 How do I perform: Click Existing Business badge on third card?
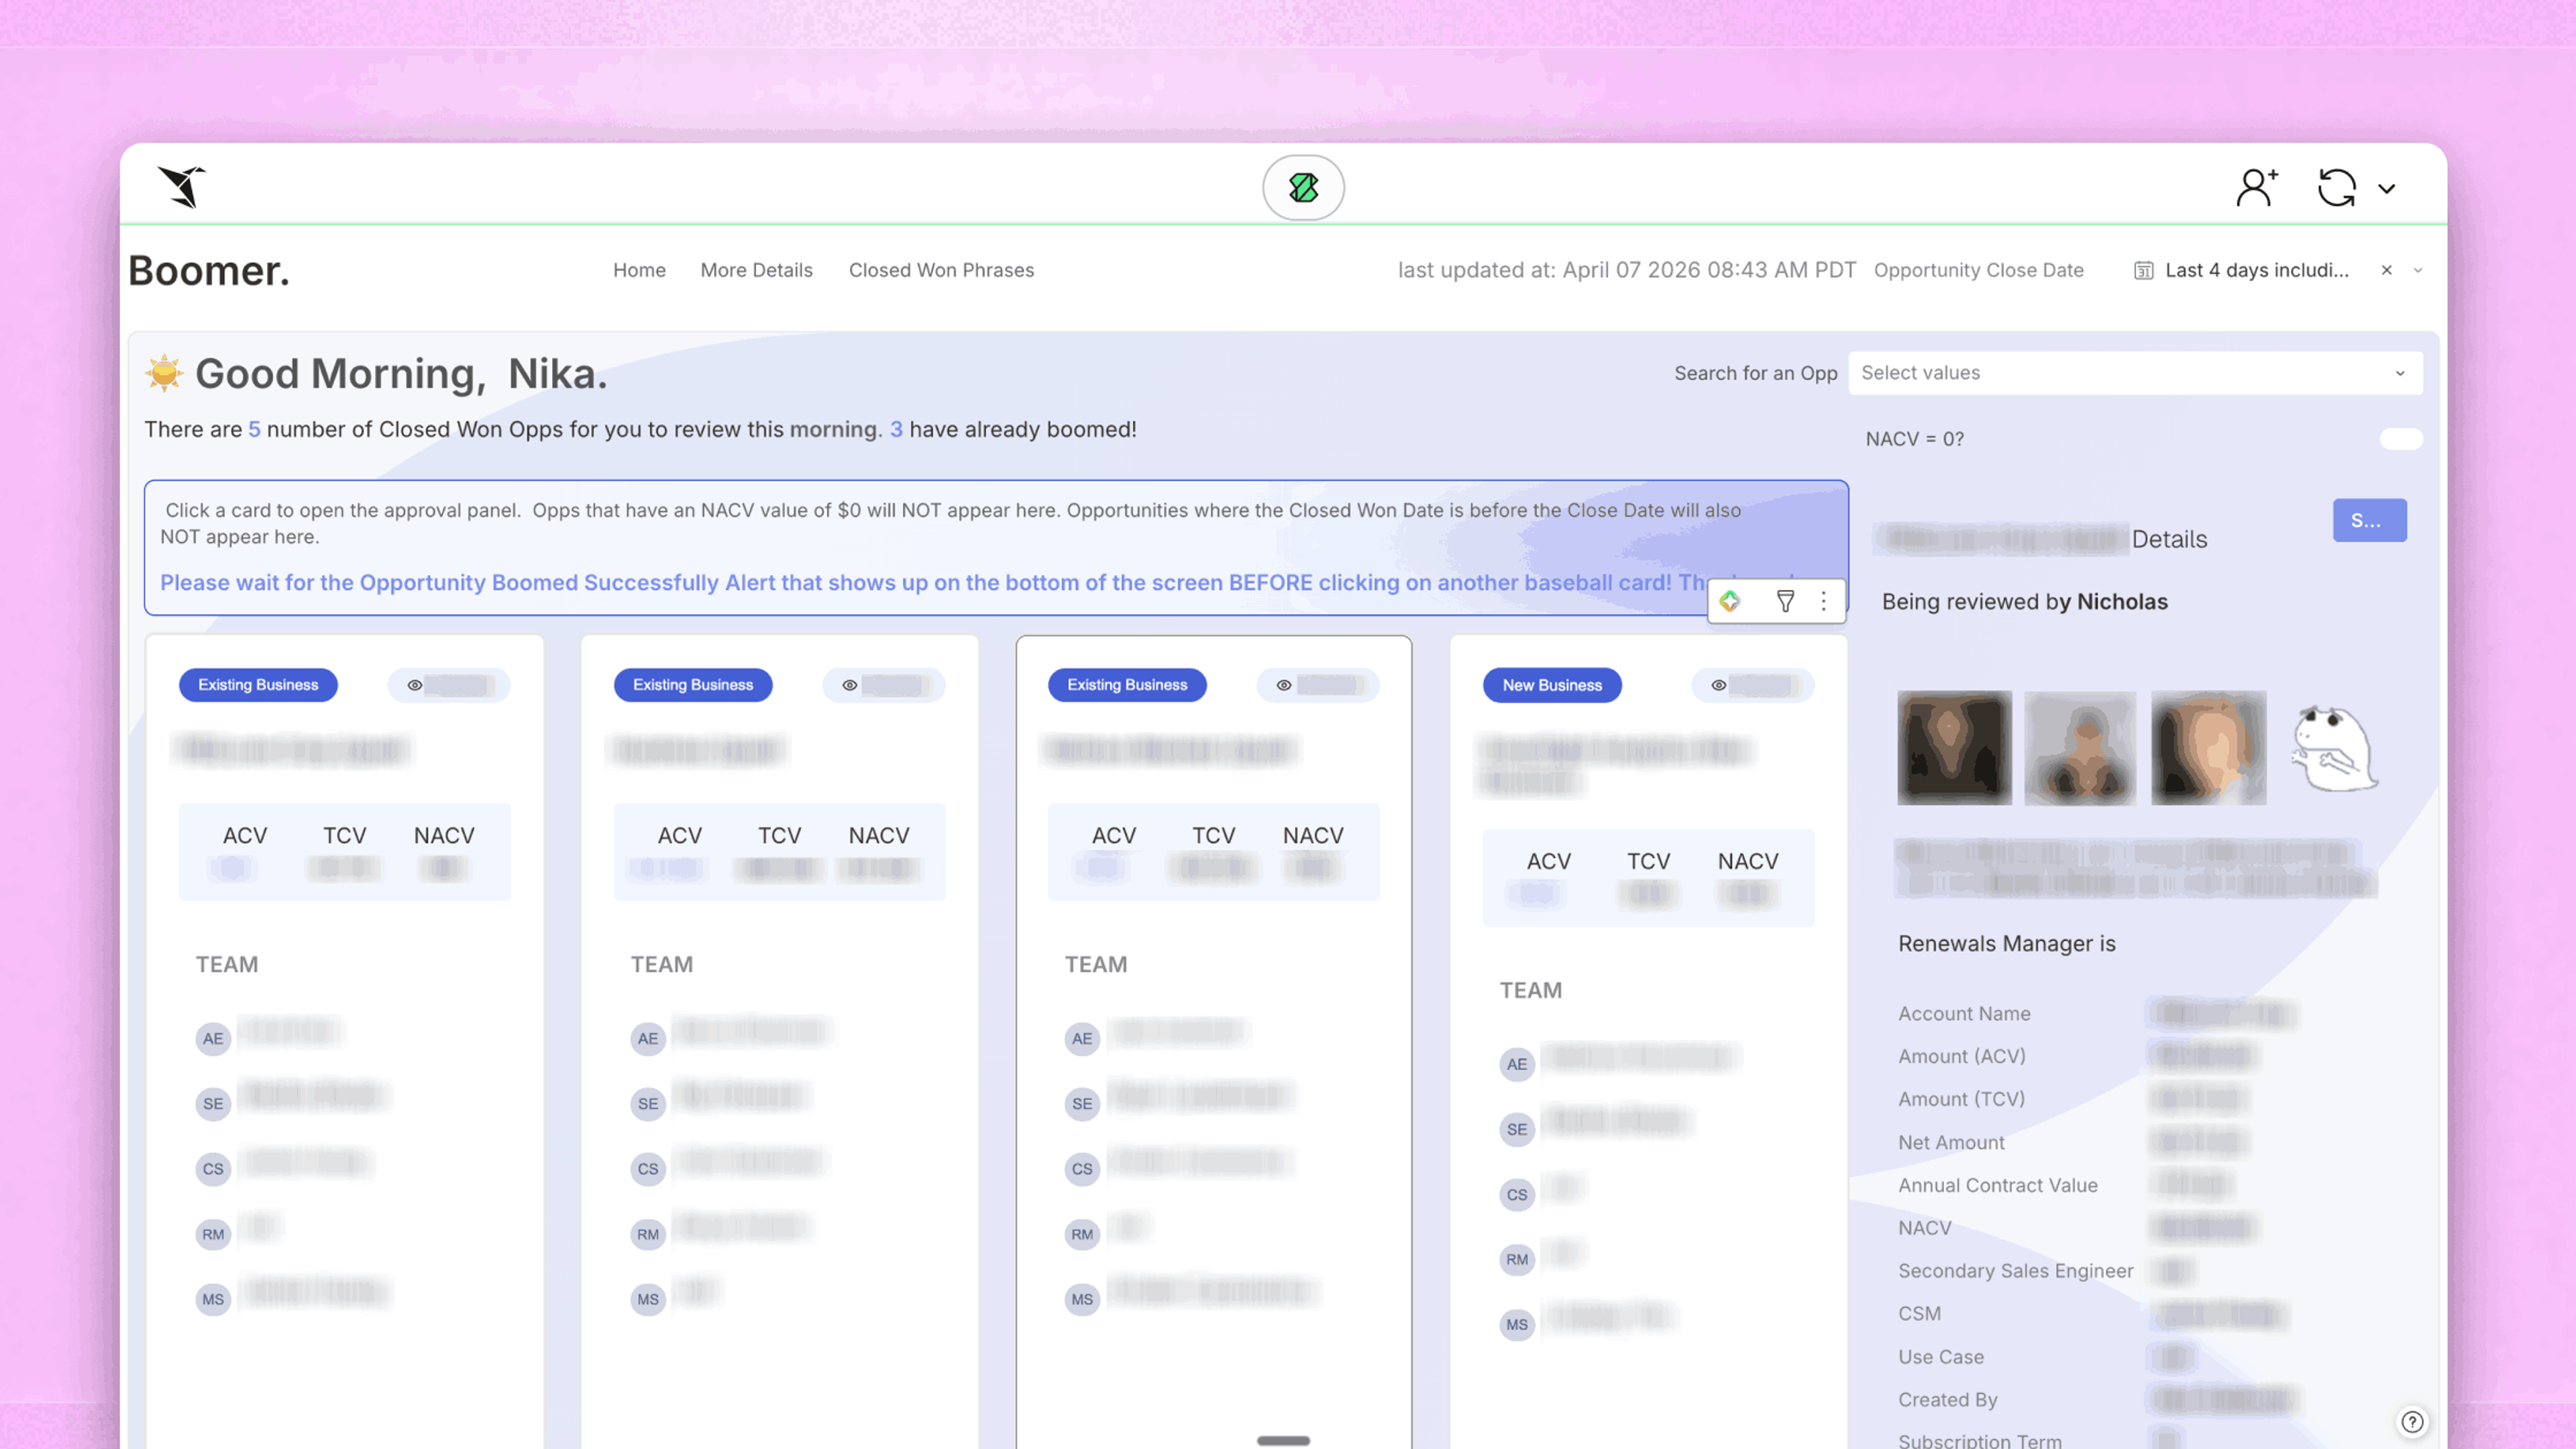point(1127,685)
